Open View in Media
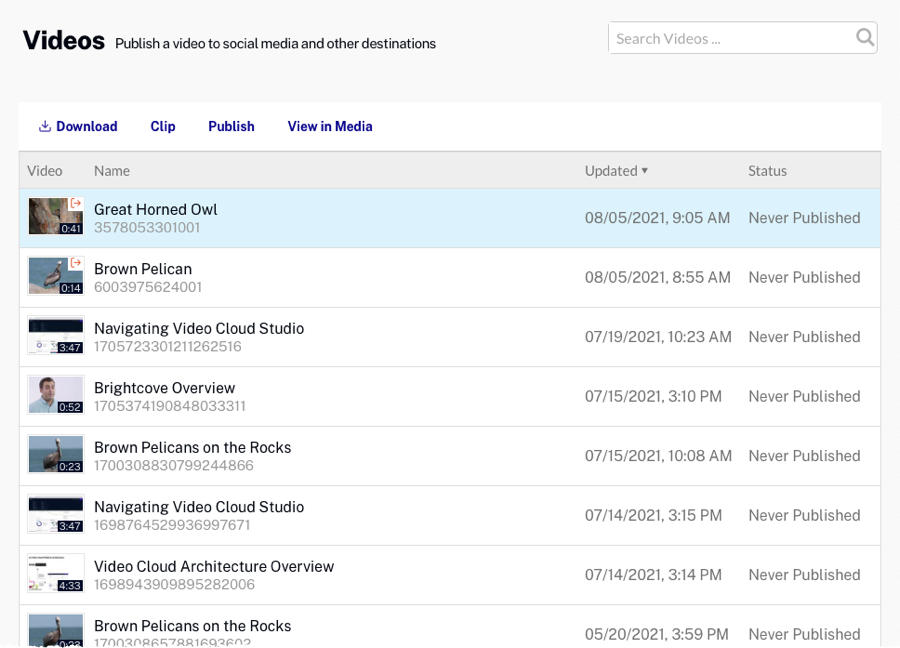The image size is (900, 648). click(330, 127)
